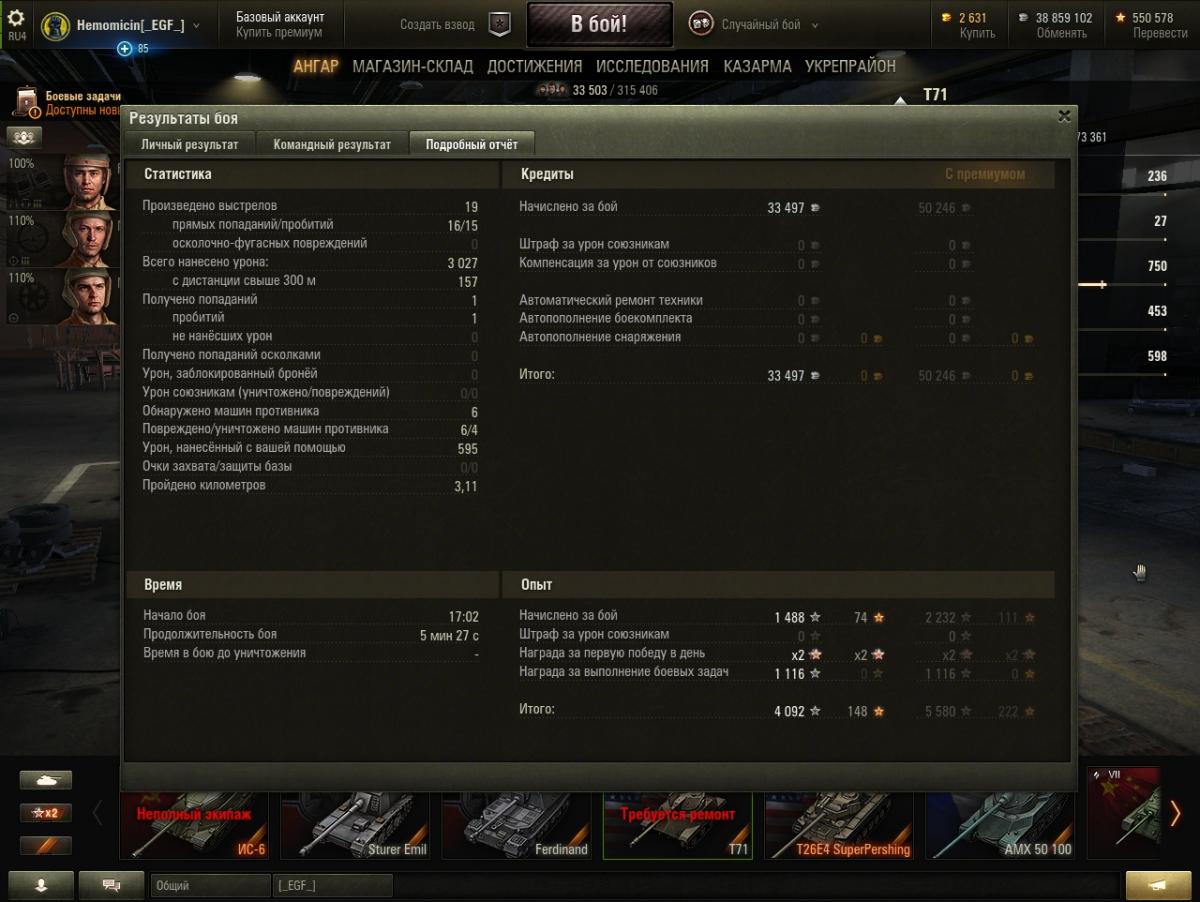This screenshot has width=1200, height=902.
Task: Go to next tanks in carousel
Action: click(x=1175, y=813)
